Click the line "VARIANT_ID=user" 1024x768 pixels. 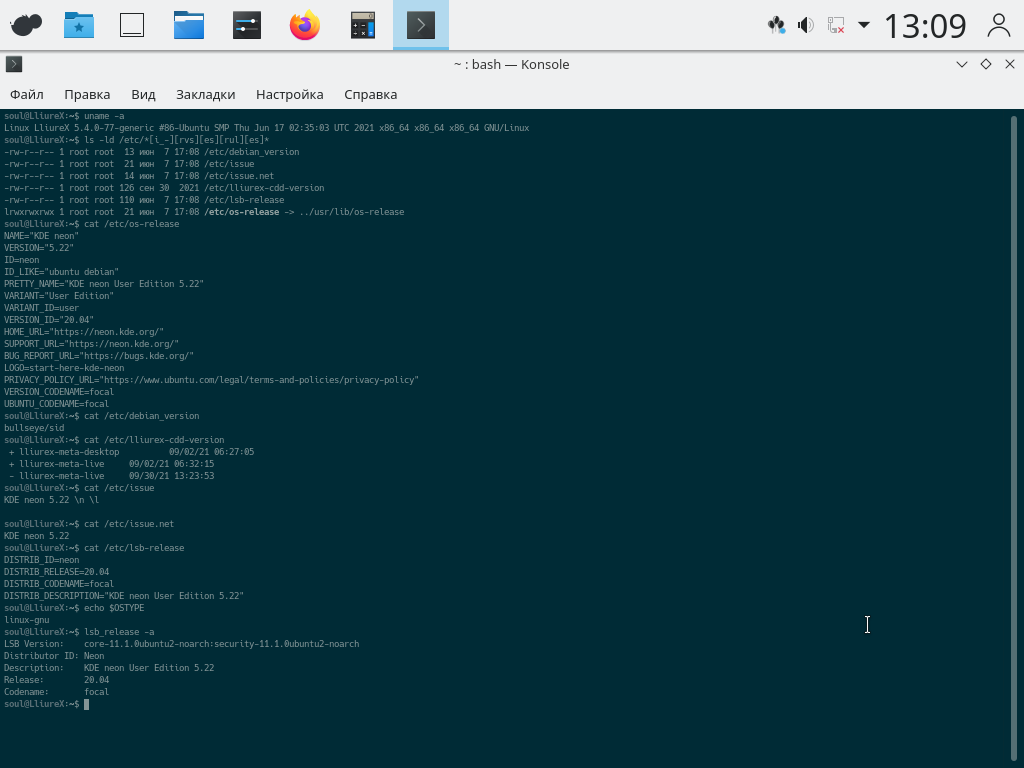point(41,308)
